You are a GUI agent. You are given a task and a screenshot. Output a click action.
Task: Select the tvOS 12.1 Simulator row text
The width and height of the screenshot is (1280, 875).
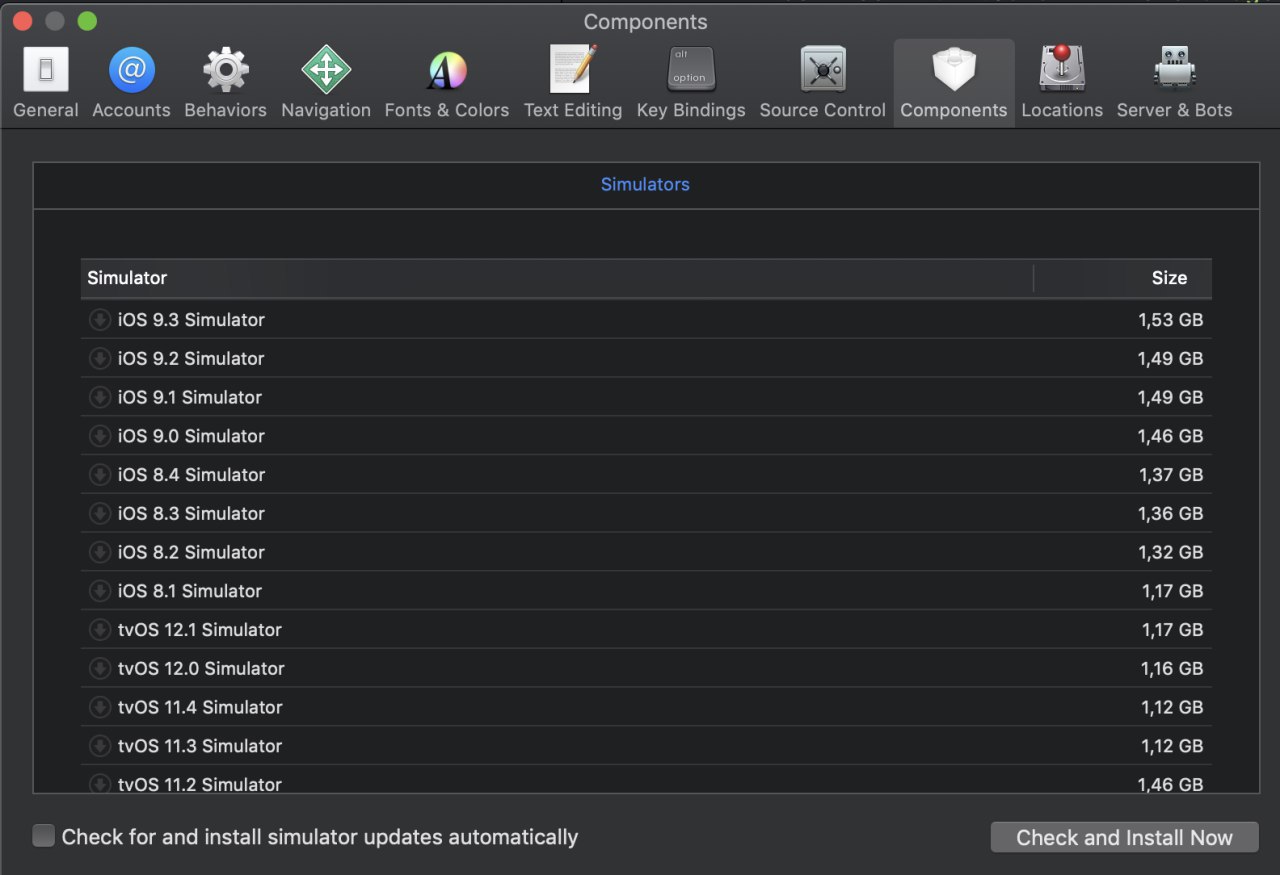pos(200,629)
